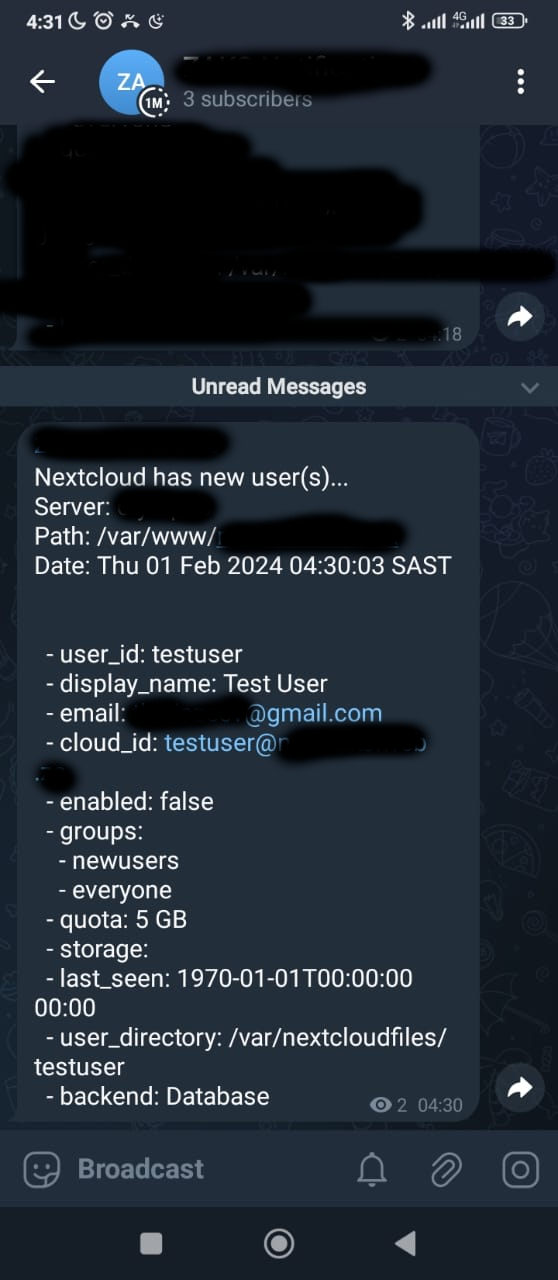This screenshot has height=1280, width=558.
Task: Focus the Broadcast message input field
Action: [200, 1169]
